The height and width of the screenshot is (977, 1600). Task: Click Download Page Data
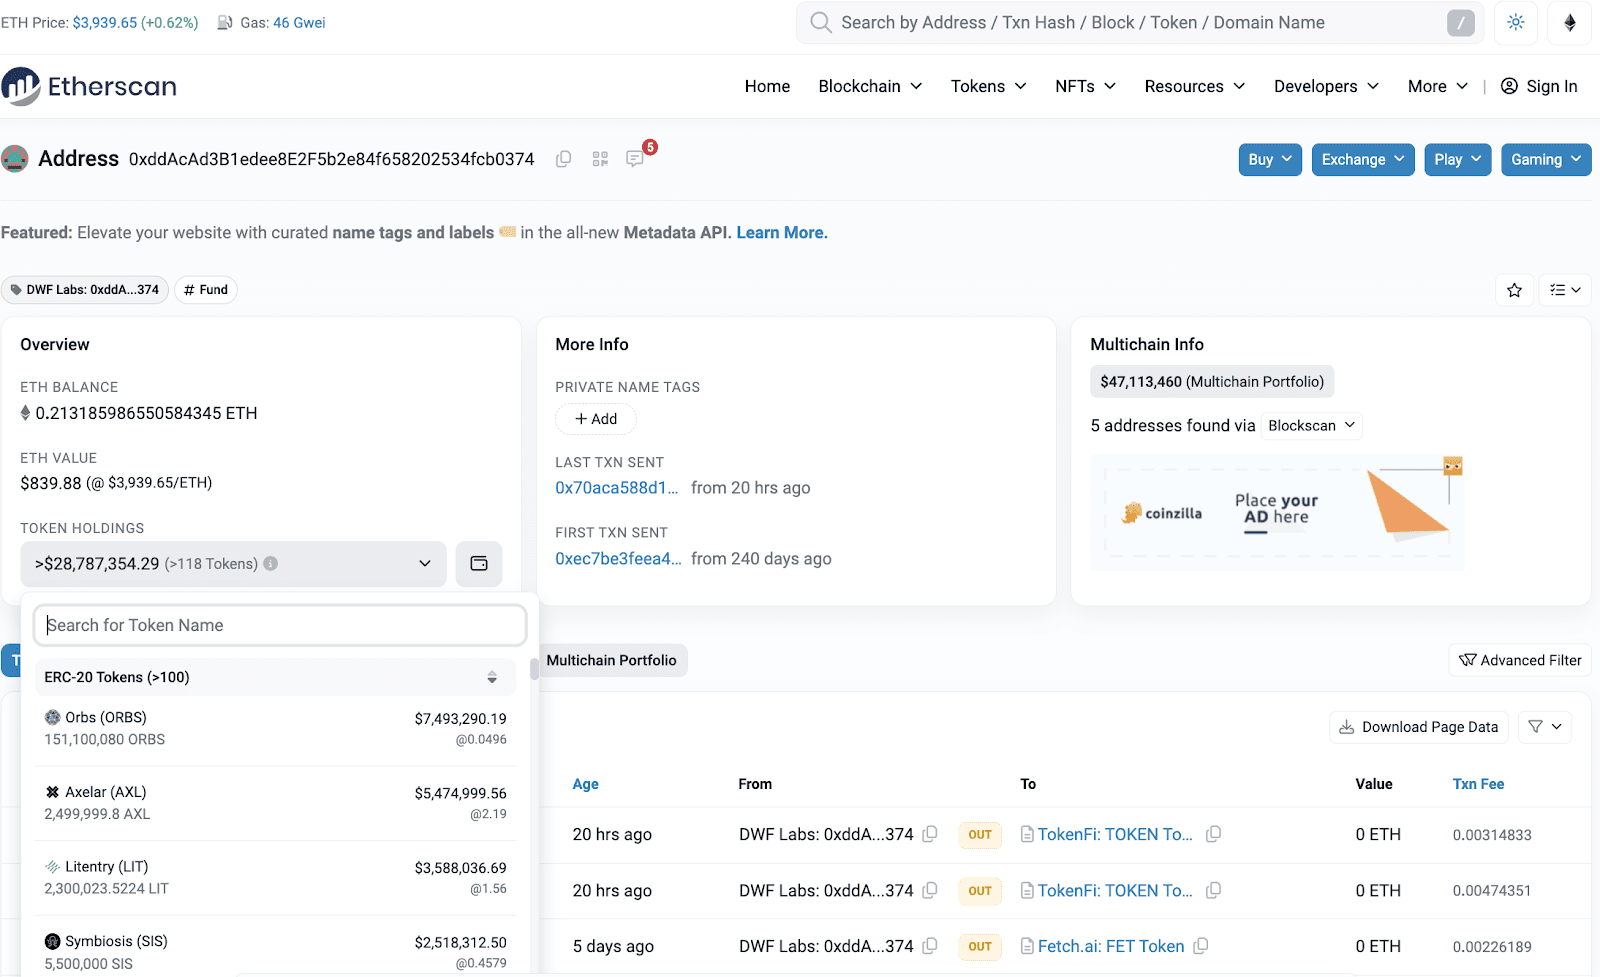1419,727
